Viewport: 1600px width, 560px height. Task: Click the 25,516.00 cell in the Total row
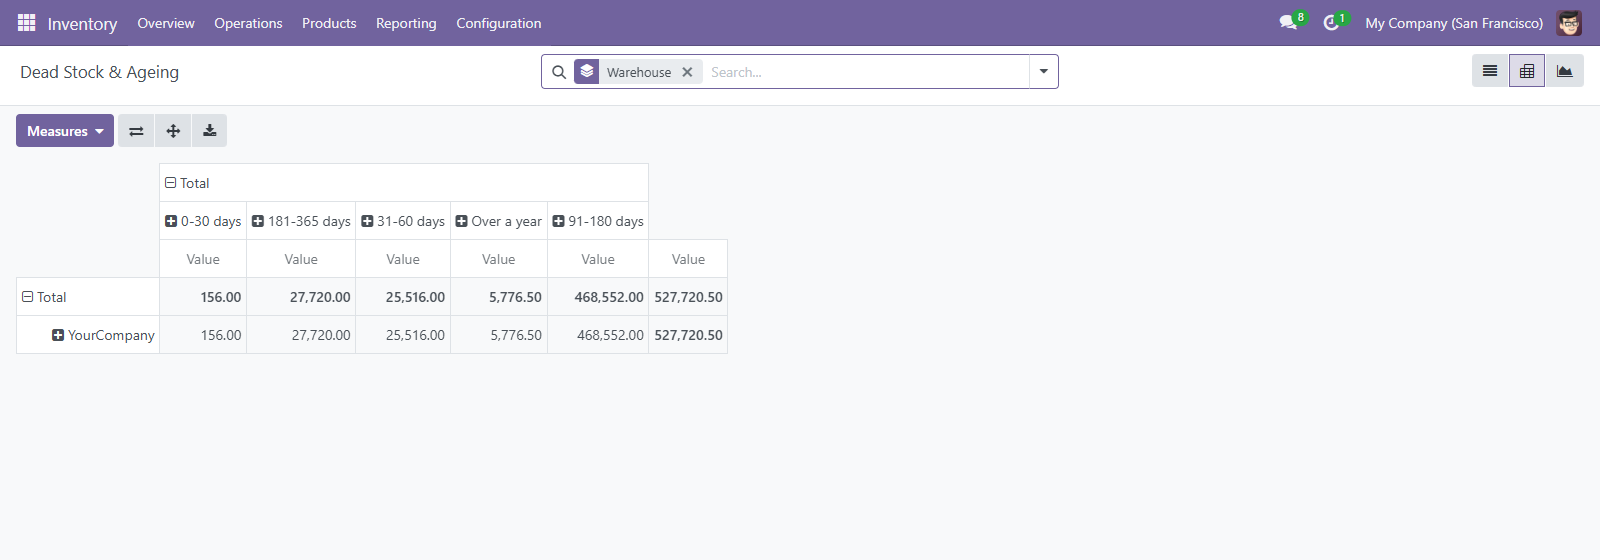coord(403,297)
